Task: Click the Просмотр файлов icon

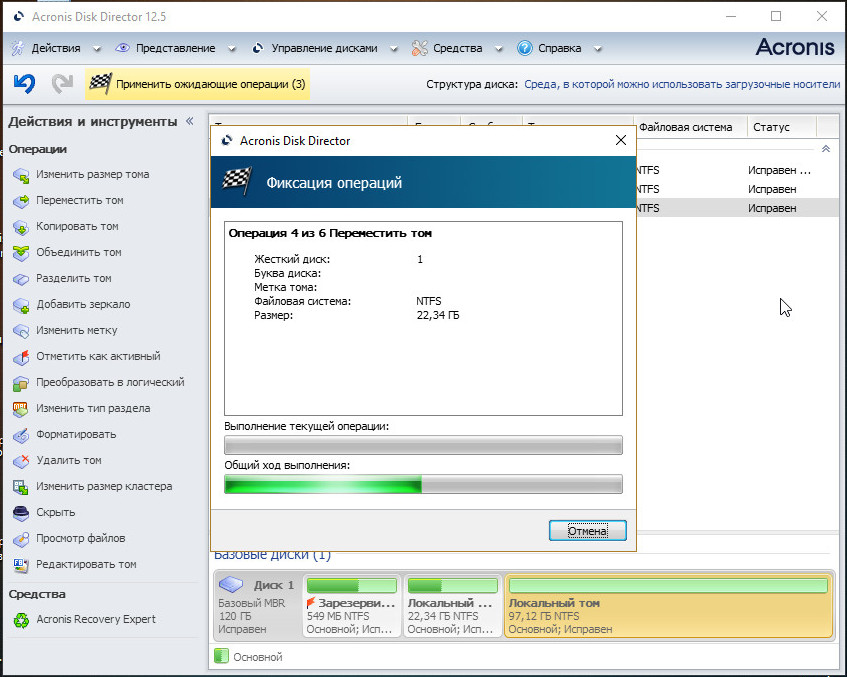Action: tap(21, 539)
